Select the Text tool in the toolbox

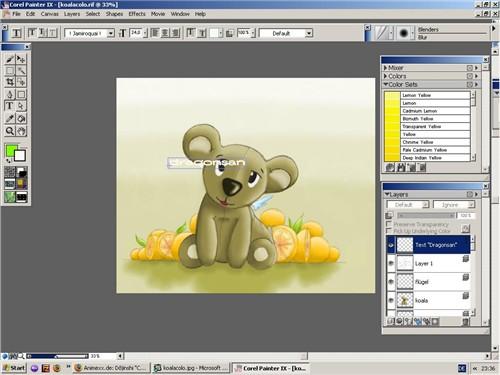click(10, 106)
